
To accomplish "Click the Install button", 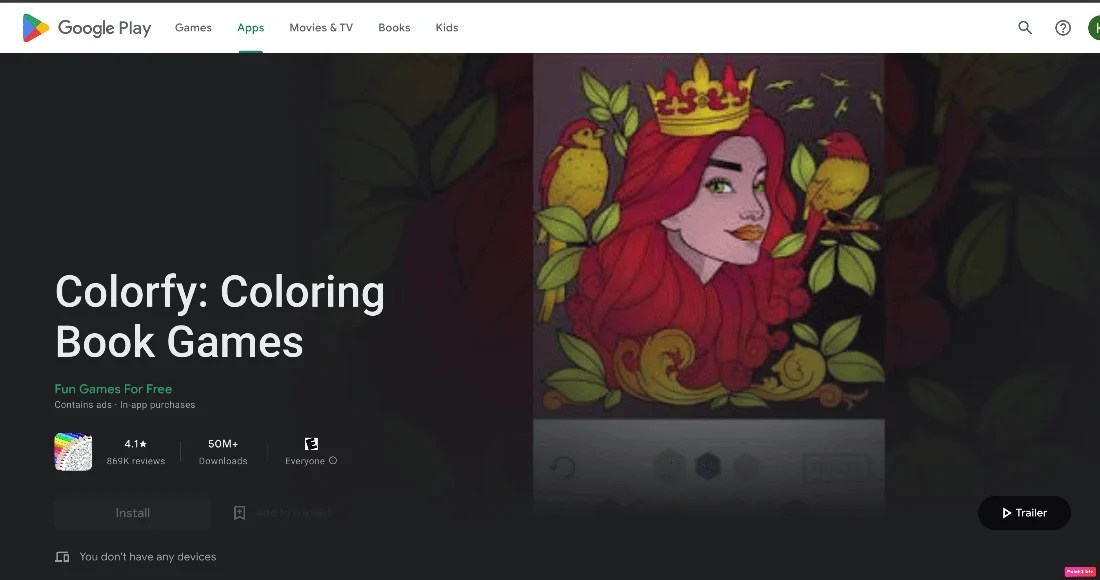I will point(133,513).
